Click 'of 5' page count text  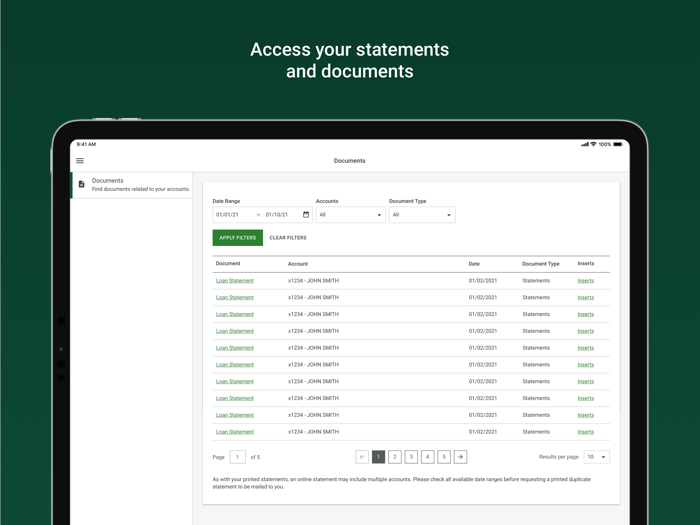255,457
